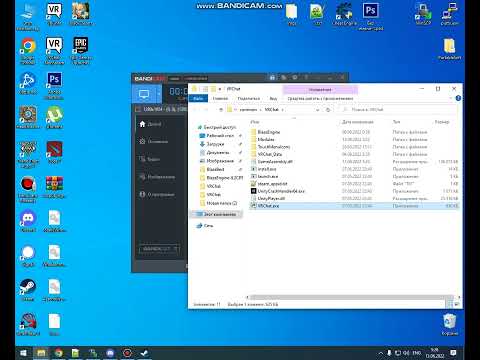Select Desktop in the navigation pane
The image size is (480, 360).
click(217, 136)
